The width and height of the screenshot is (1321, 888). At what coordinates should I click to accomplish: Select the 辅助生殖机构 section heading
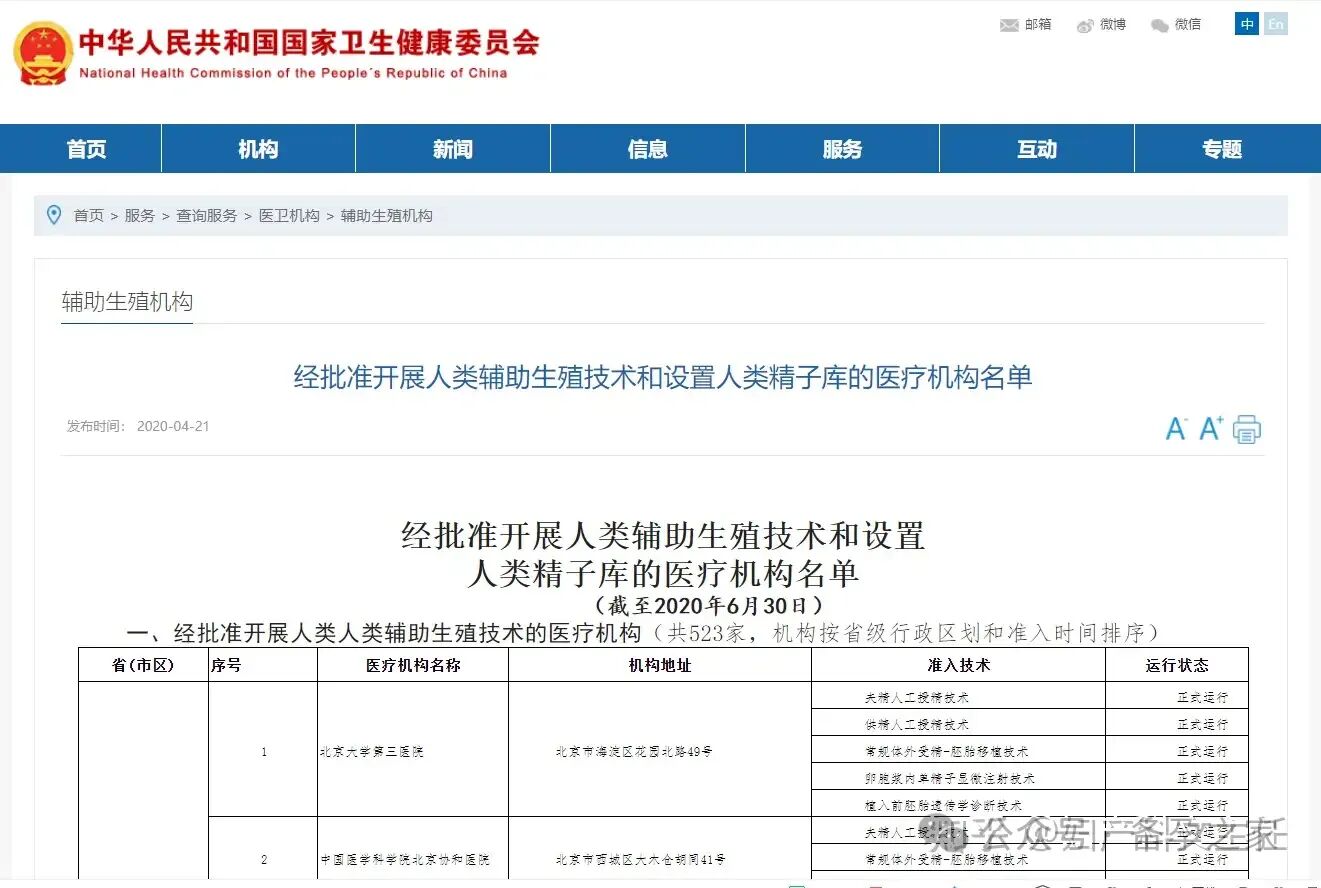[x=126, y=302]
